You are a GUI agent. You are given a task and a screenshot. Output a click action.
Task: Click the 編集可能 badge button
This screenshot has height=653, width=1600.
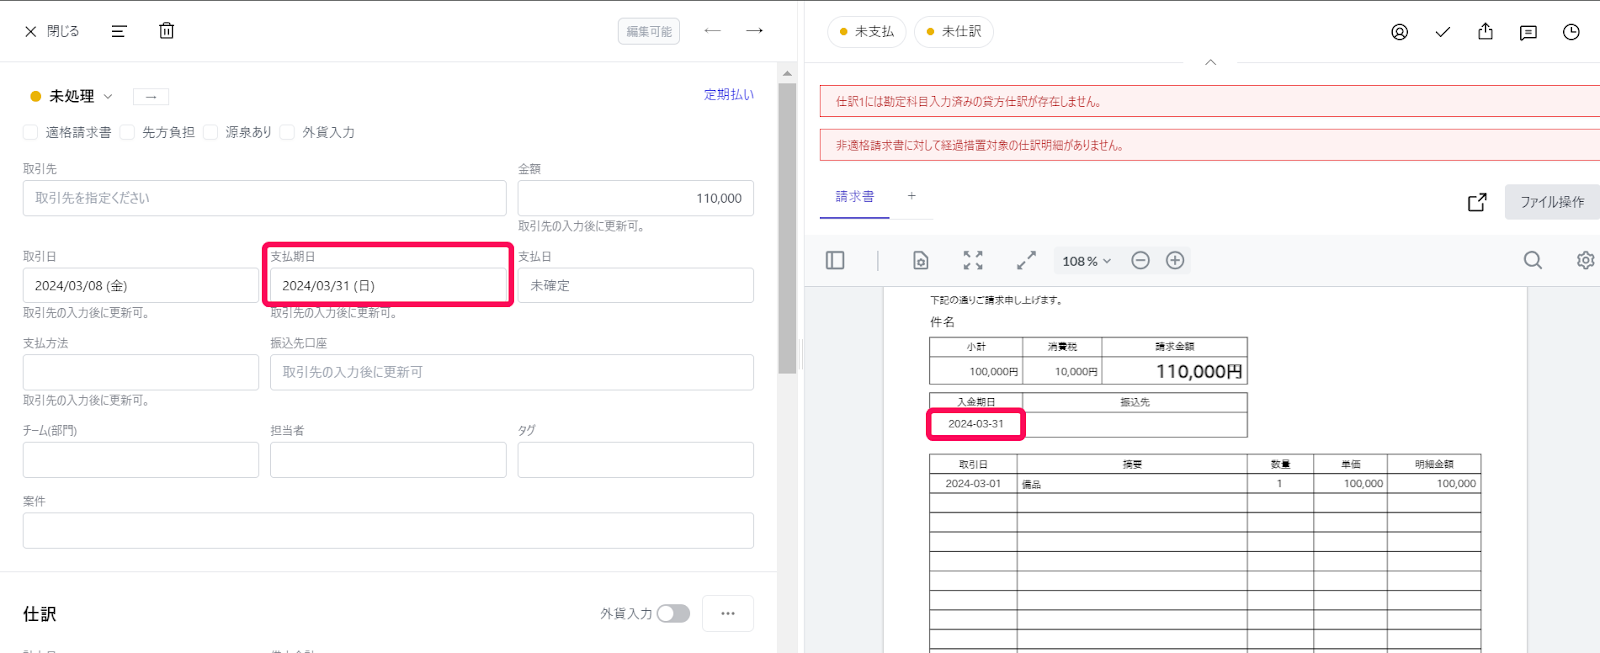pyautogui.click(x=649, y=31)
